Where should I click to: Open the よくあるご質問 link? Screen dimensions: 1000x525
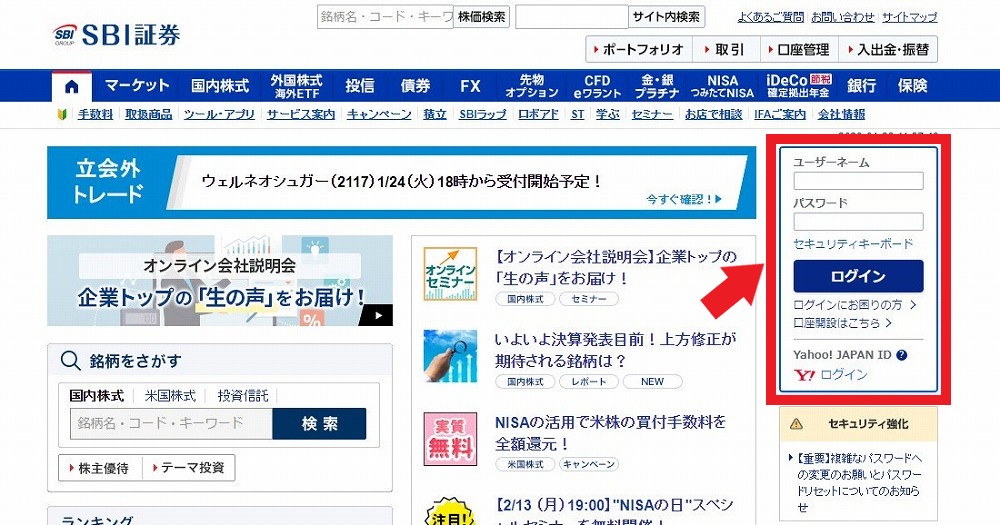pyautogui.click(x=770, y=17)
